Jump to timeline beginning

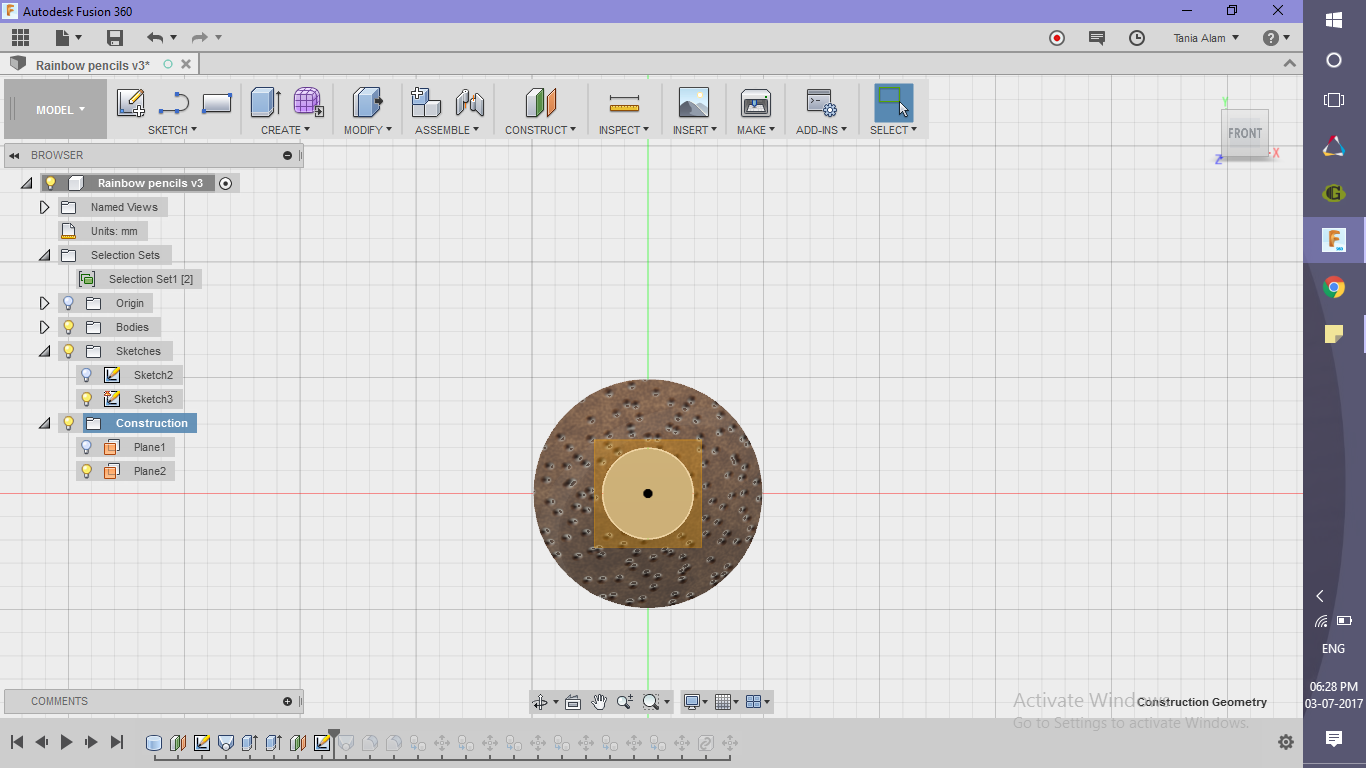click(x=17, y=742)
